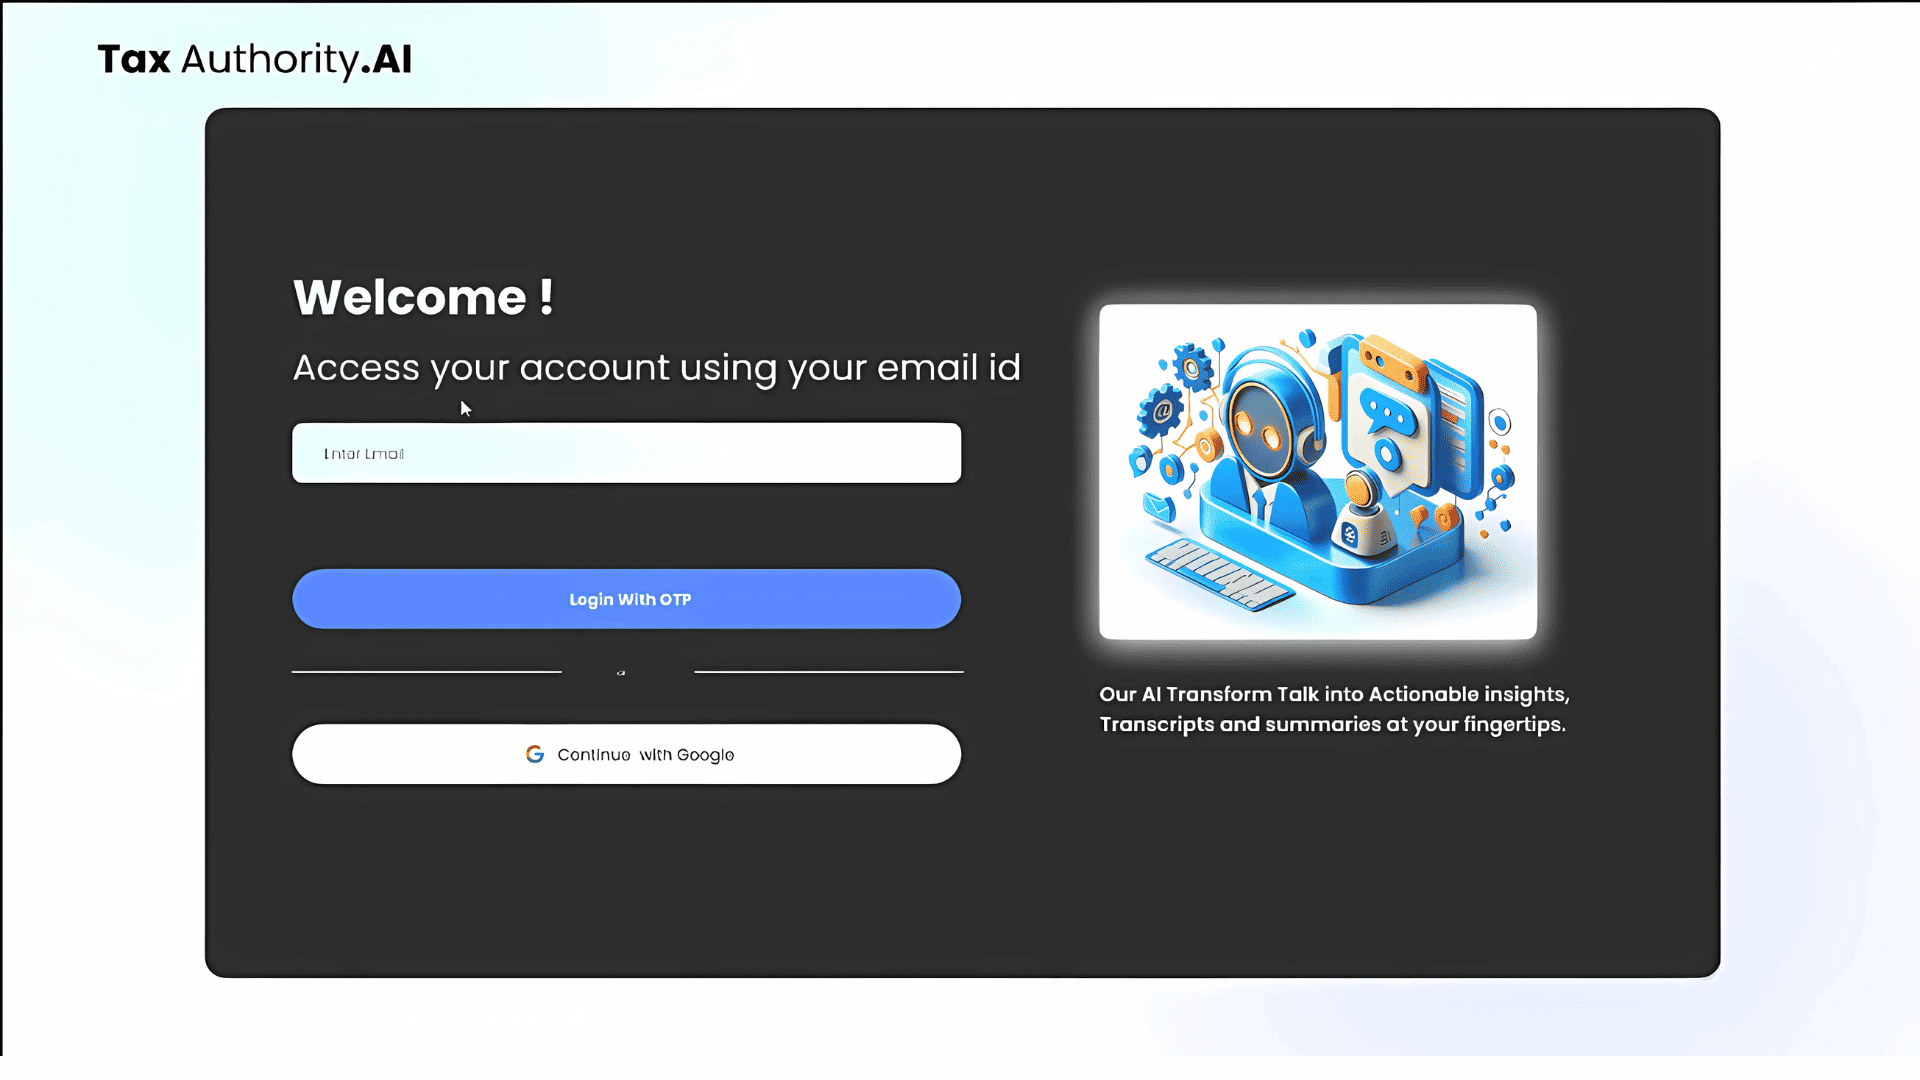Viewport: 1920px width, 1080px height.
Task: Click the left divider line beside 'or'
Action: pyautogui.click(x=427, y=672)
